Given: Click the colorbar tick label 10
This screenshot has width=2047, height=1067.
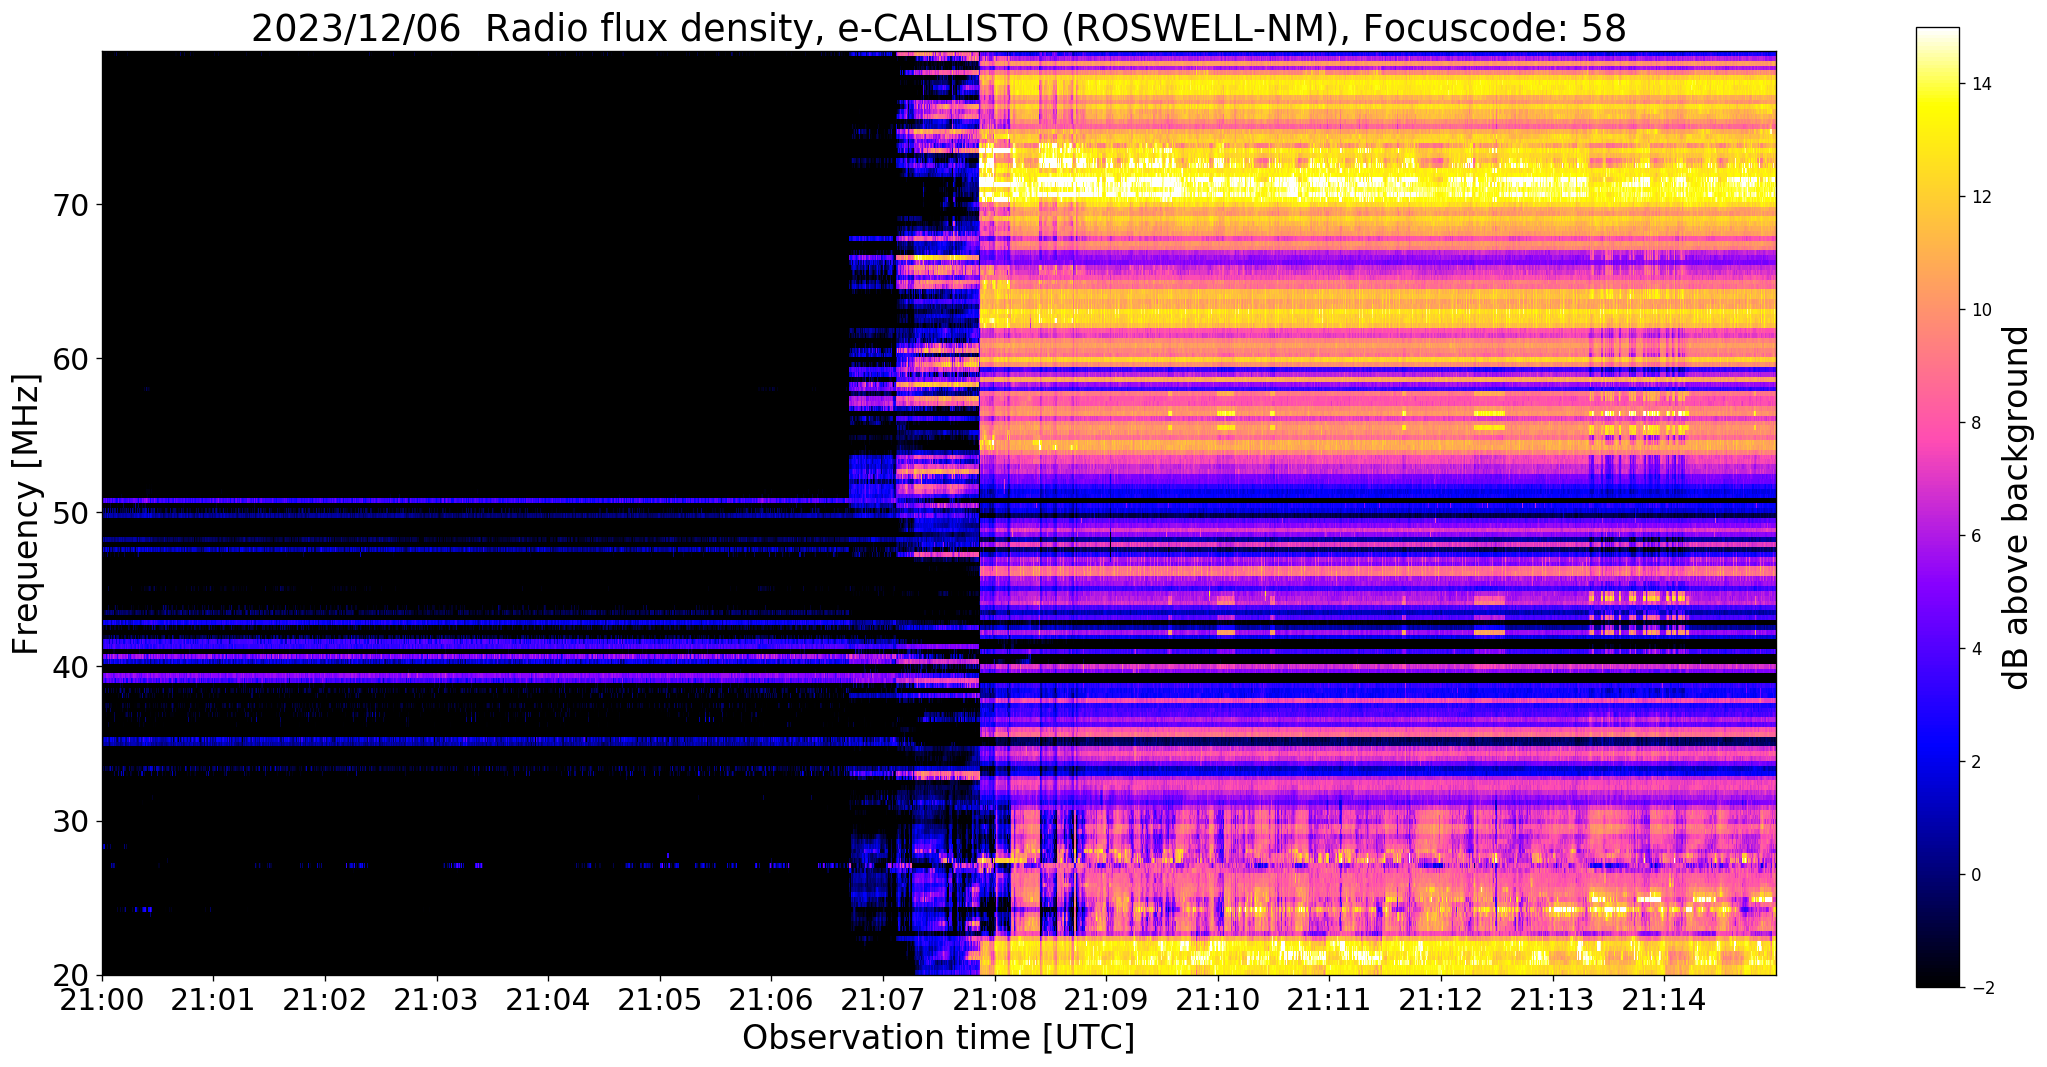Looking at the screenshot, I should (x=1981, y=310).
